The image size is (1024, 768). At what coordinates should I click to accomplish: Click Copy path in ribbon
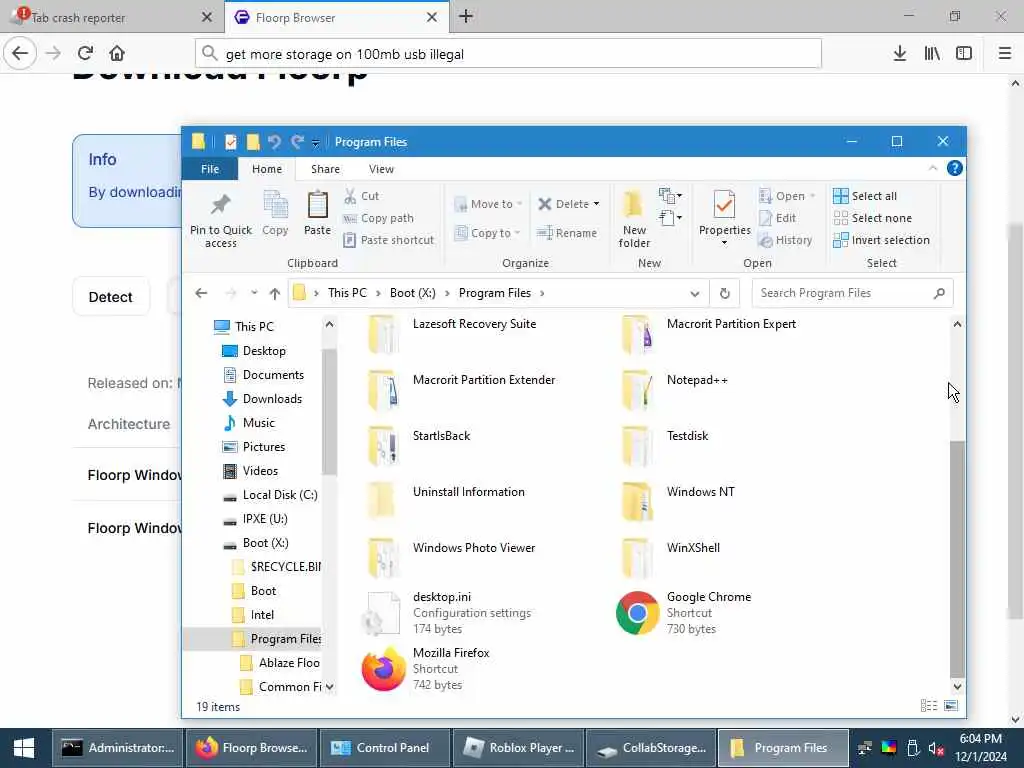pos(378,218)
